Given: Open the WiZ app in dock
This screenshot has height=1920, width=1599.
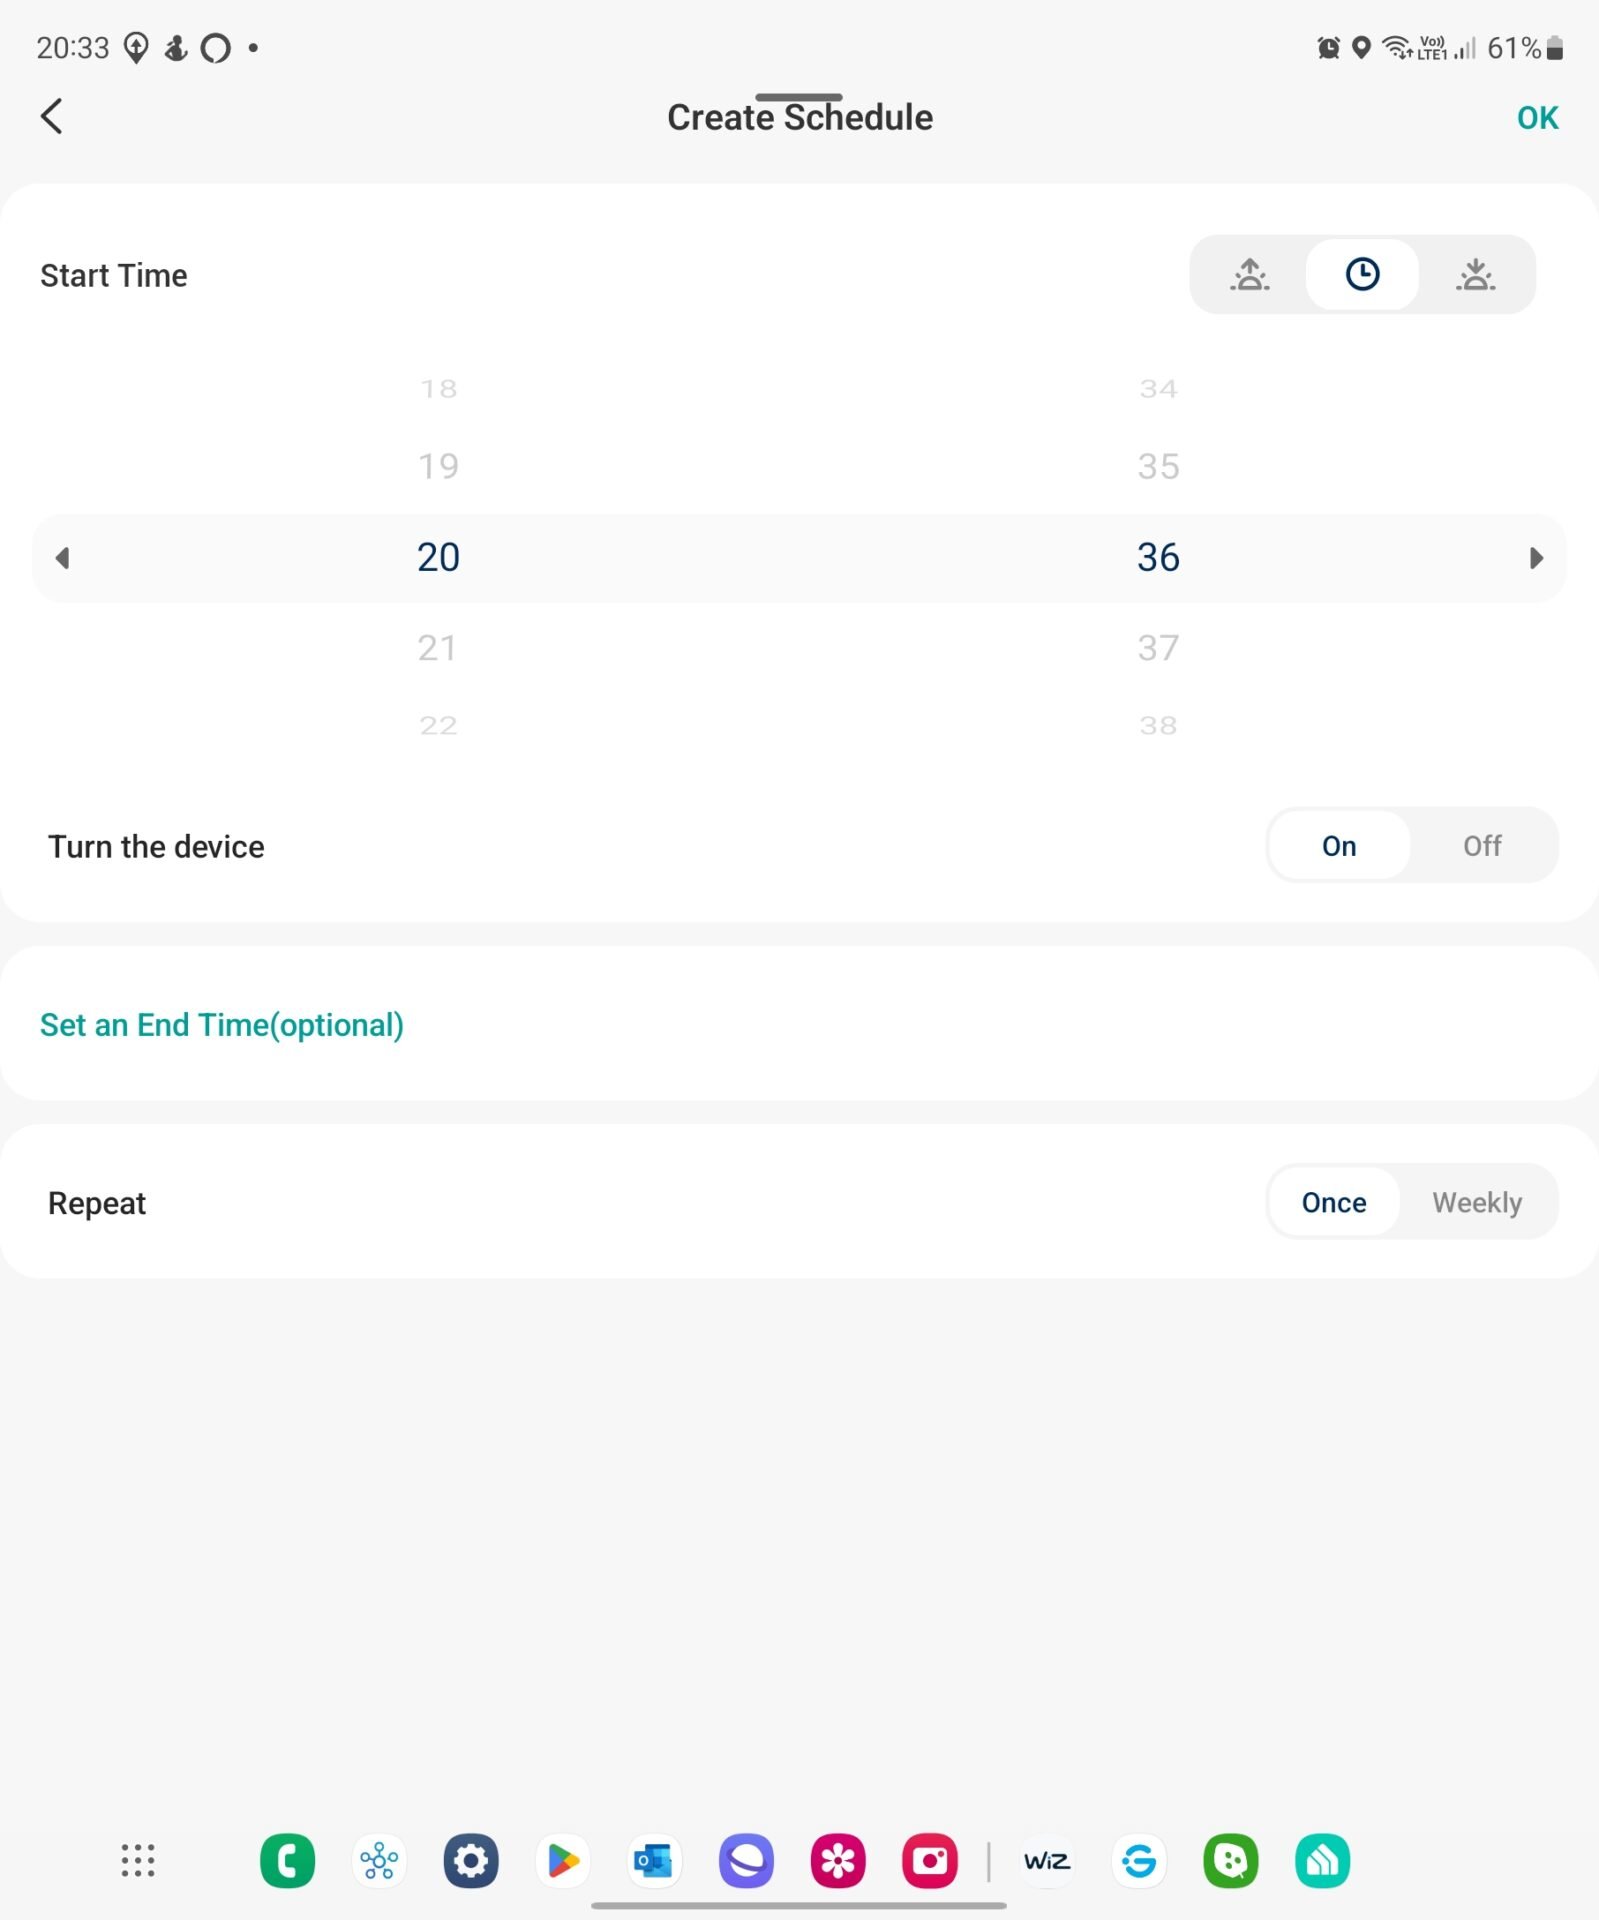Looking at the screenshot, I should pyautogui.click(x=1047, y=1861).
